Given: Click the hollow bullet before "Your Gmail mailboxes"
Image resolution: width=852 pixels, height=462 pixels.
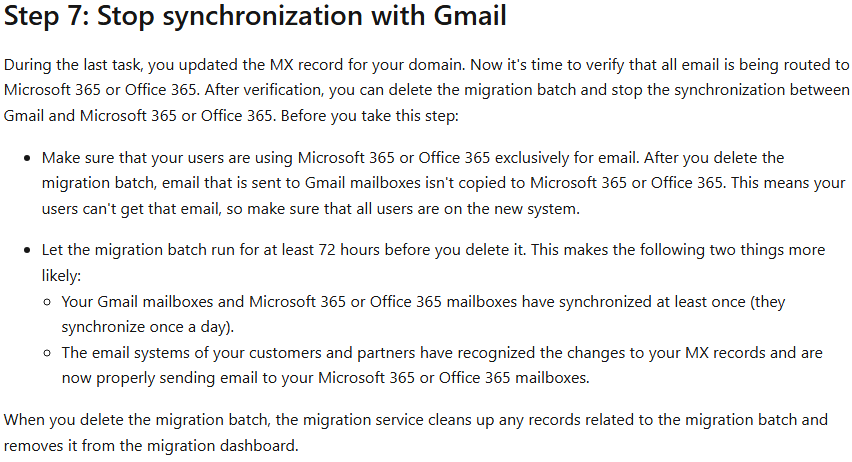Looking at the screenshot, I should (47, 302).
